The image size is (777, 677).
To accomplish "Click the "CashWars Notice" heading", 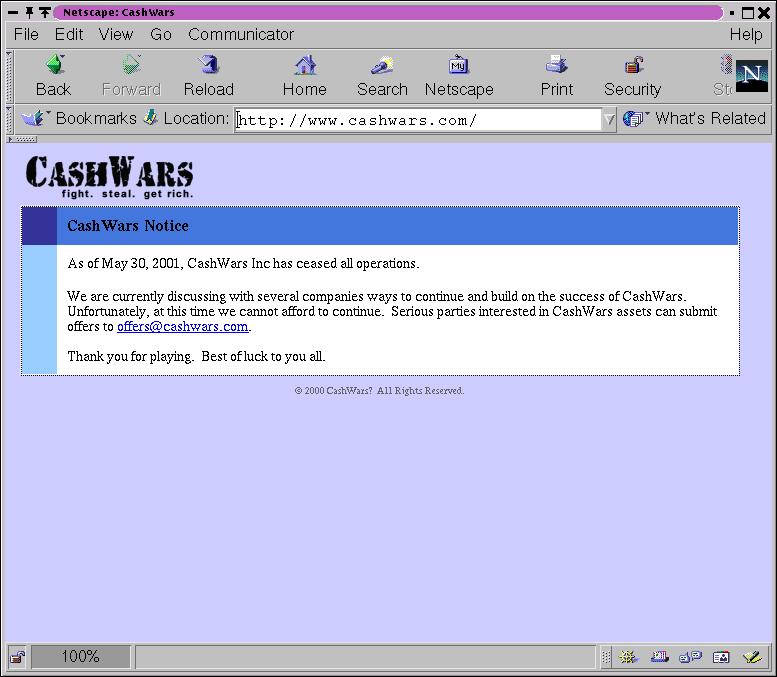I will coord(128,226).
